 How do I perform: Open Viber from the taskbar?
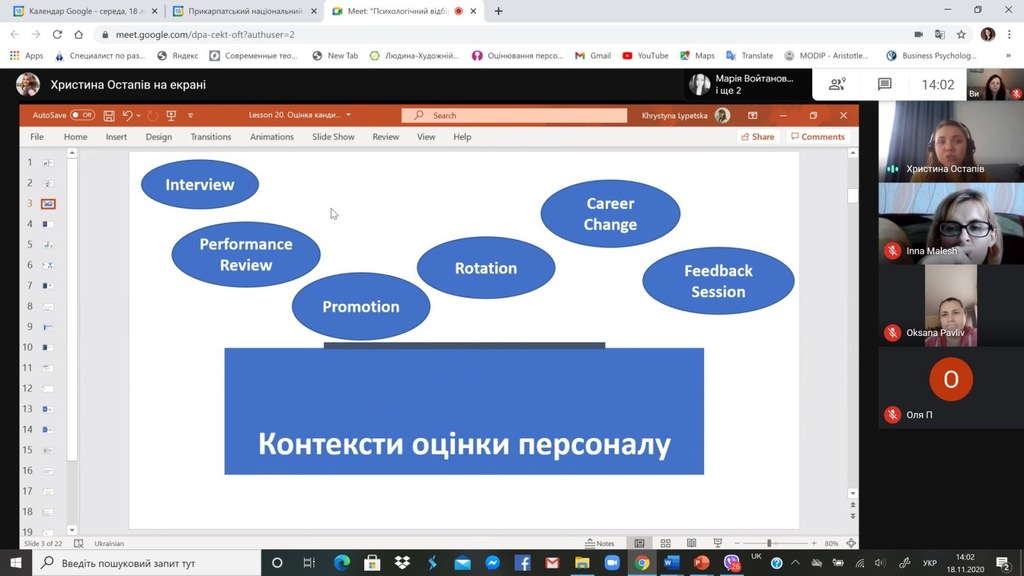(x=731, y=563)
